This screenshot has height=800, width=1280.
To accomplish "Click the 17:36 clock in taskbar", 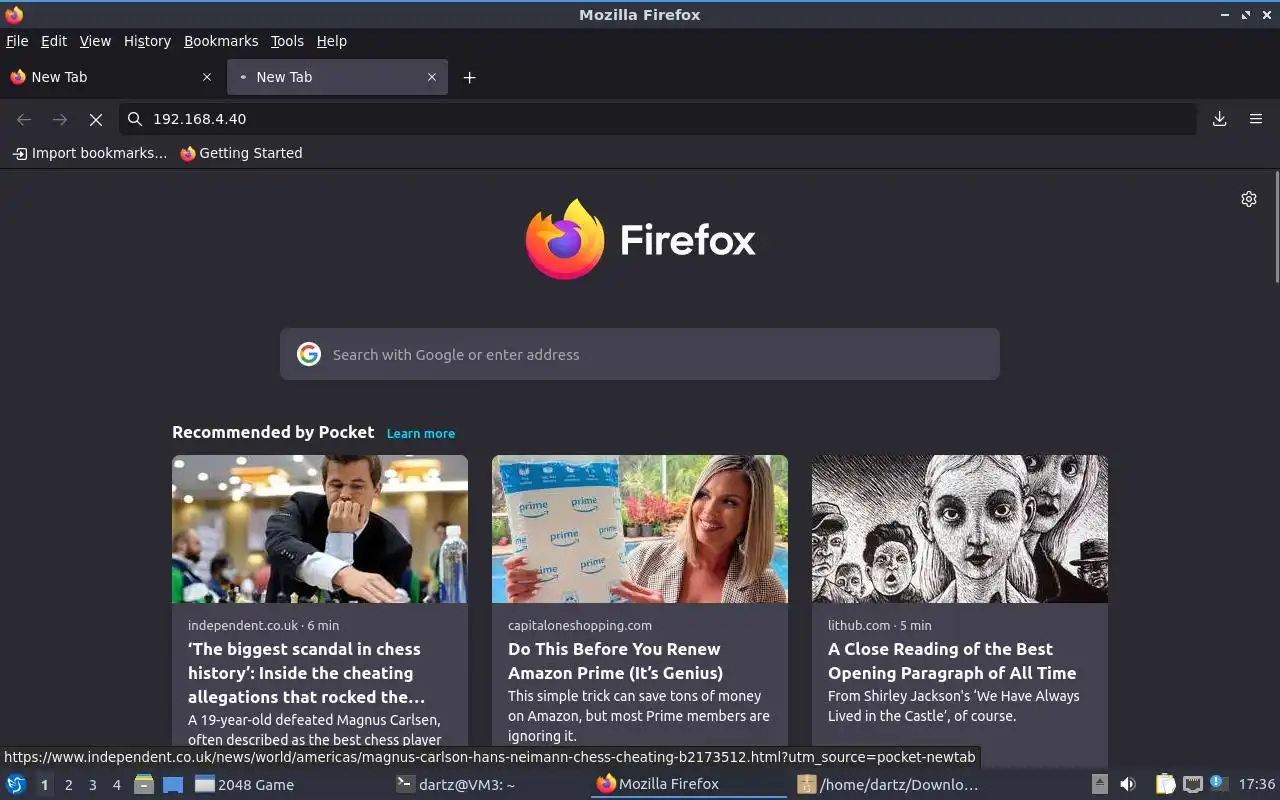I will pos(1257,784).
